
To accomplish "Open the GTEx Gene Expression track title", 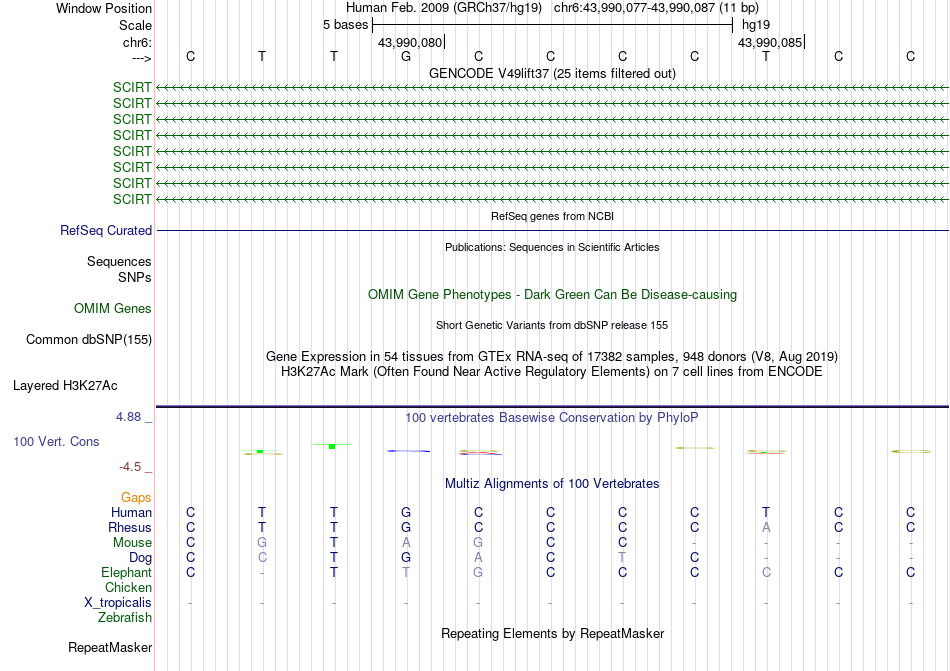I will tap(552, 356).
